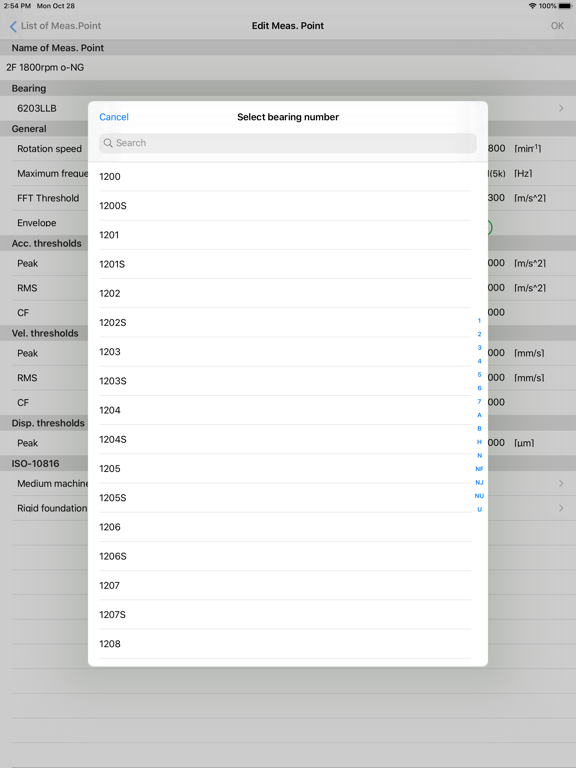
Task: Cancel the bearing number selection
Action: point(114,117)
